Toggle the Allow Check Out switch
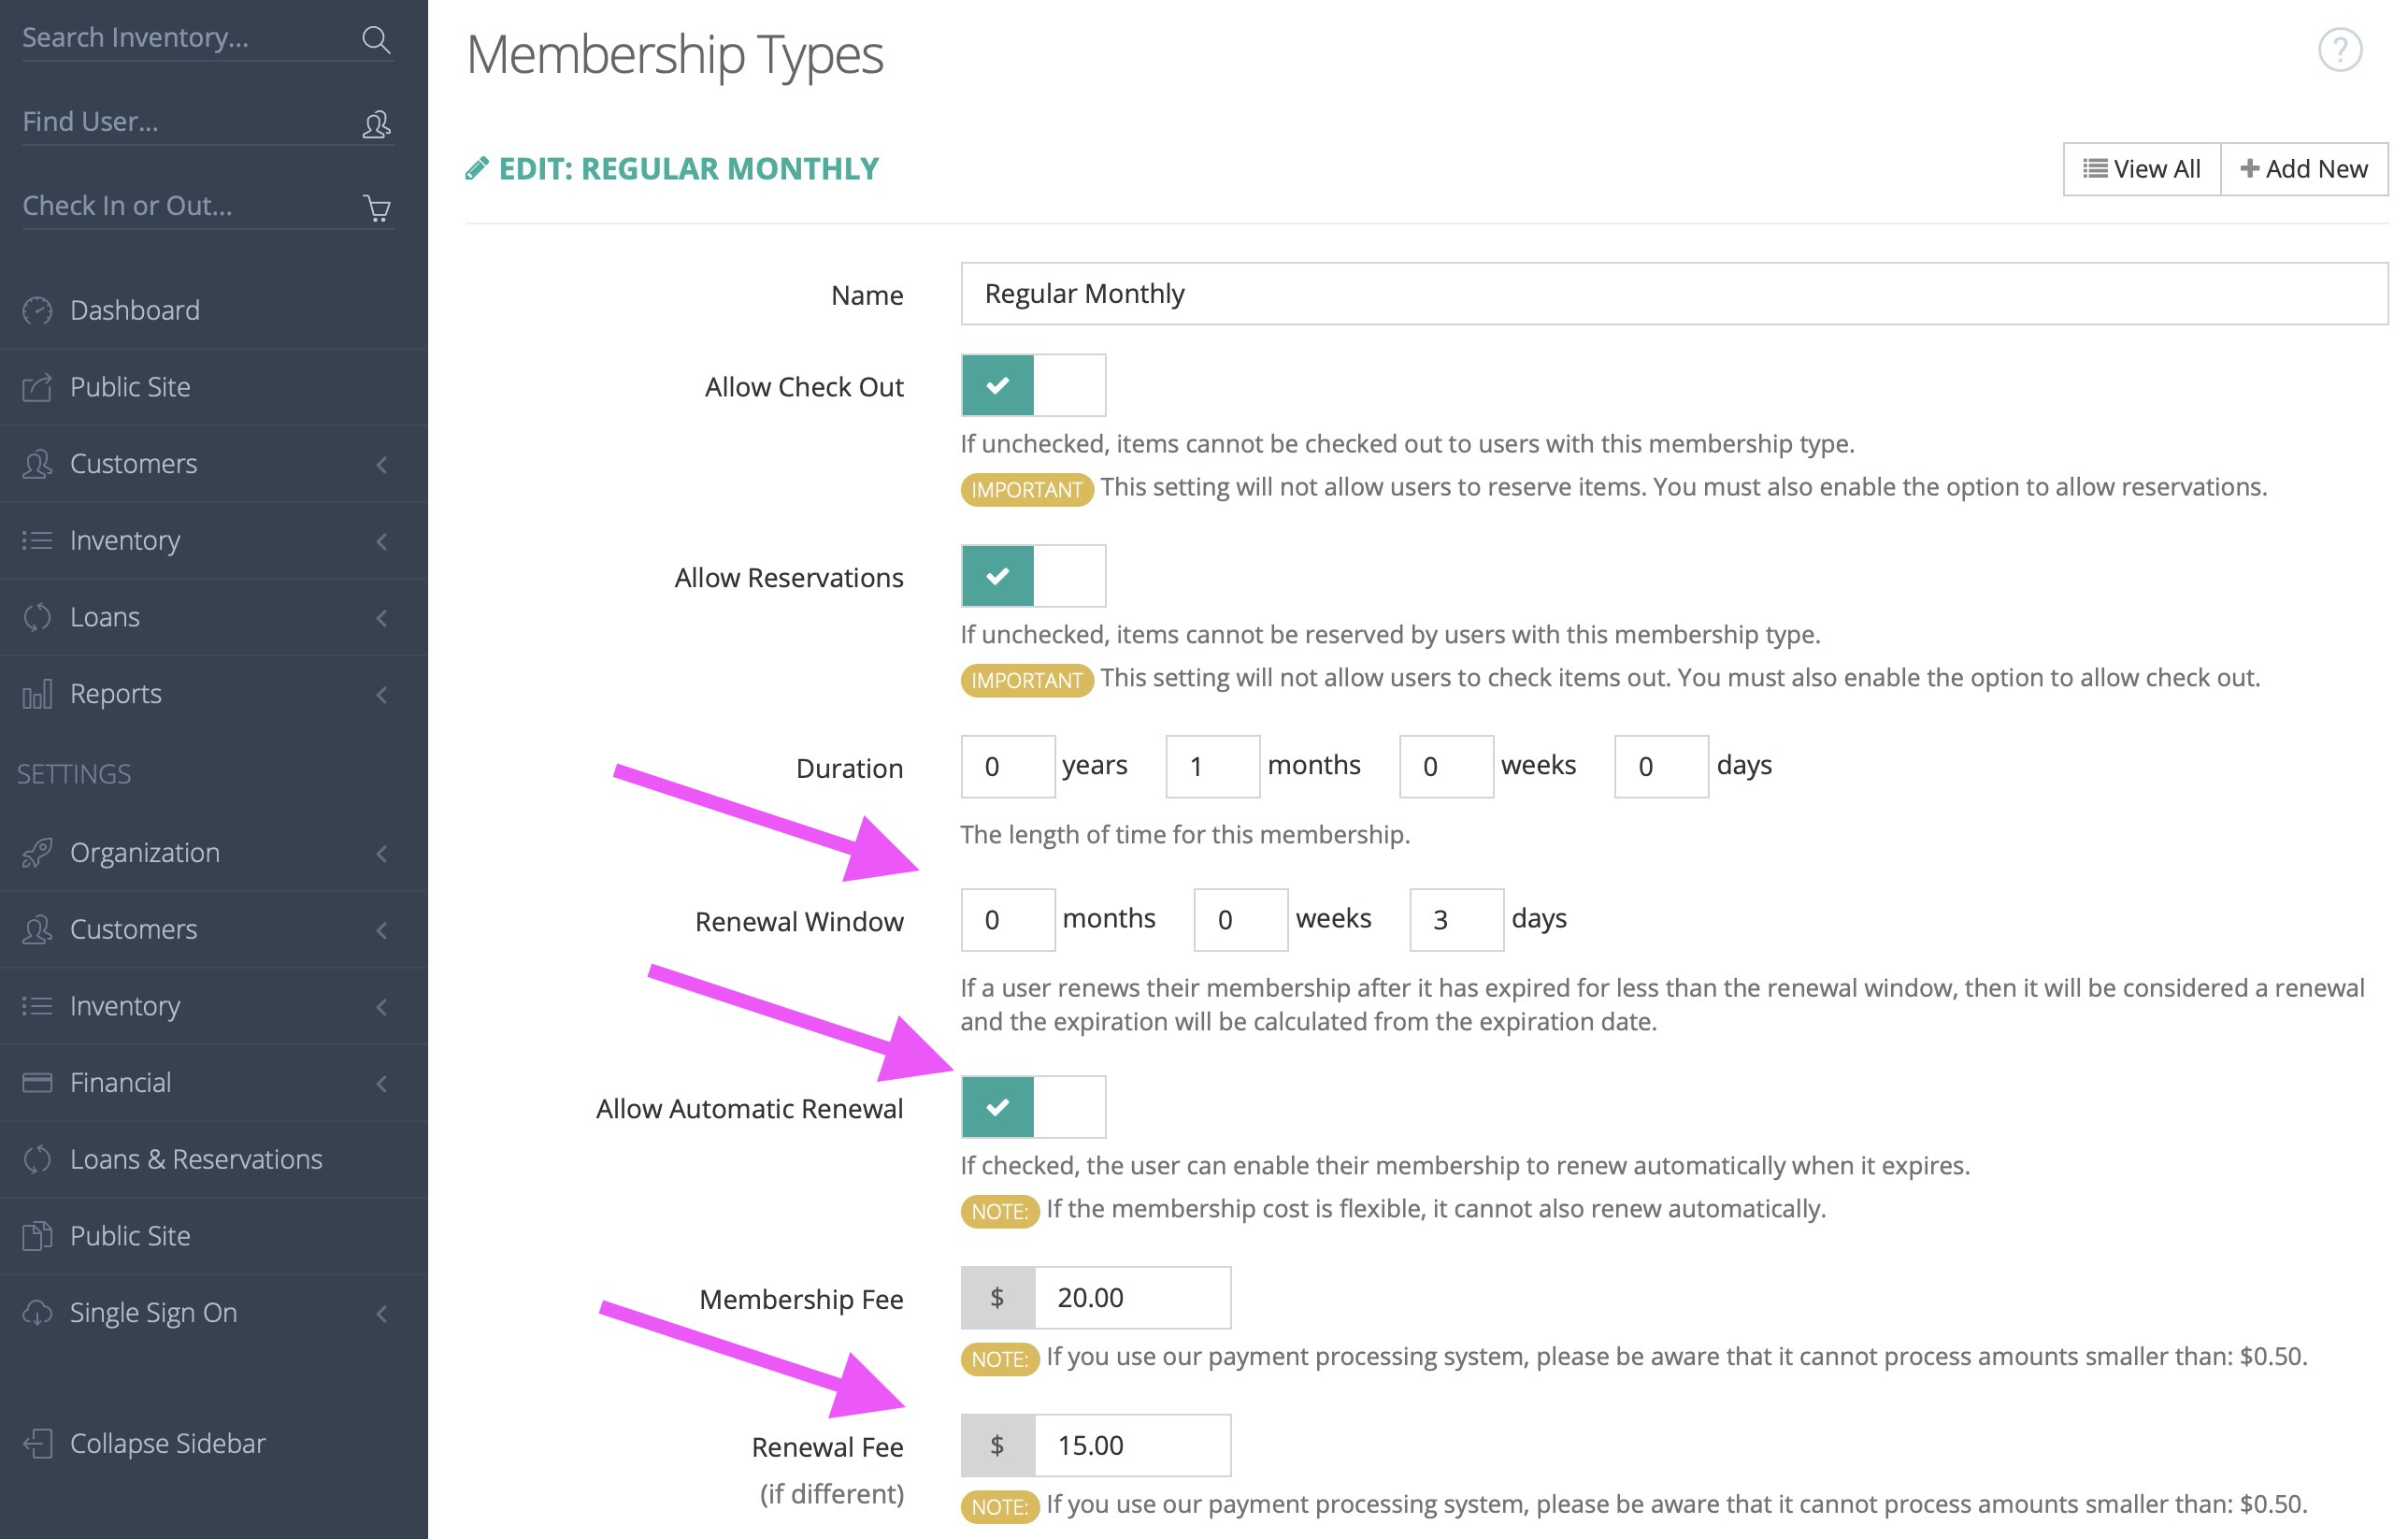The height and width of the screenshot is (1539, 2408). point(1033,385)
